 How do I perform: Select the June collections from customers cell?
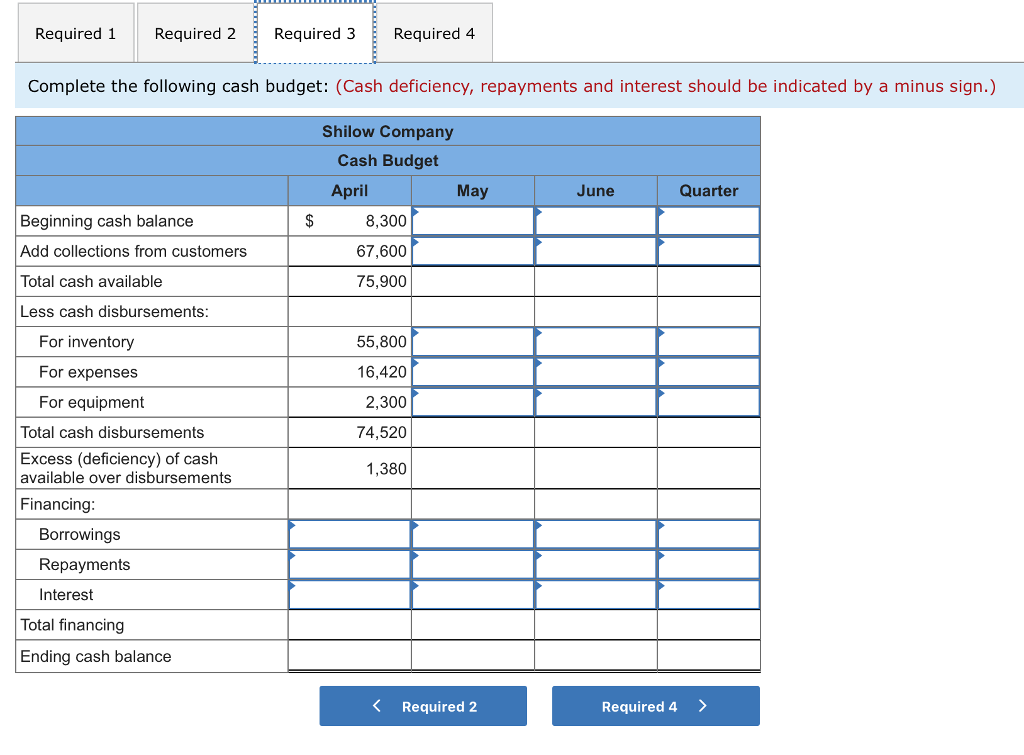[595, 251]
